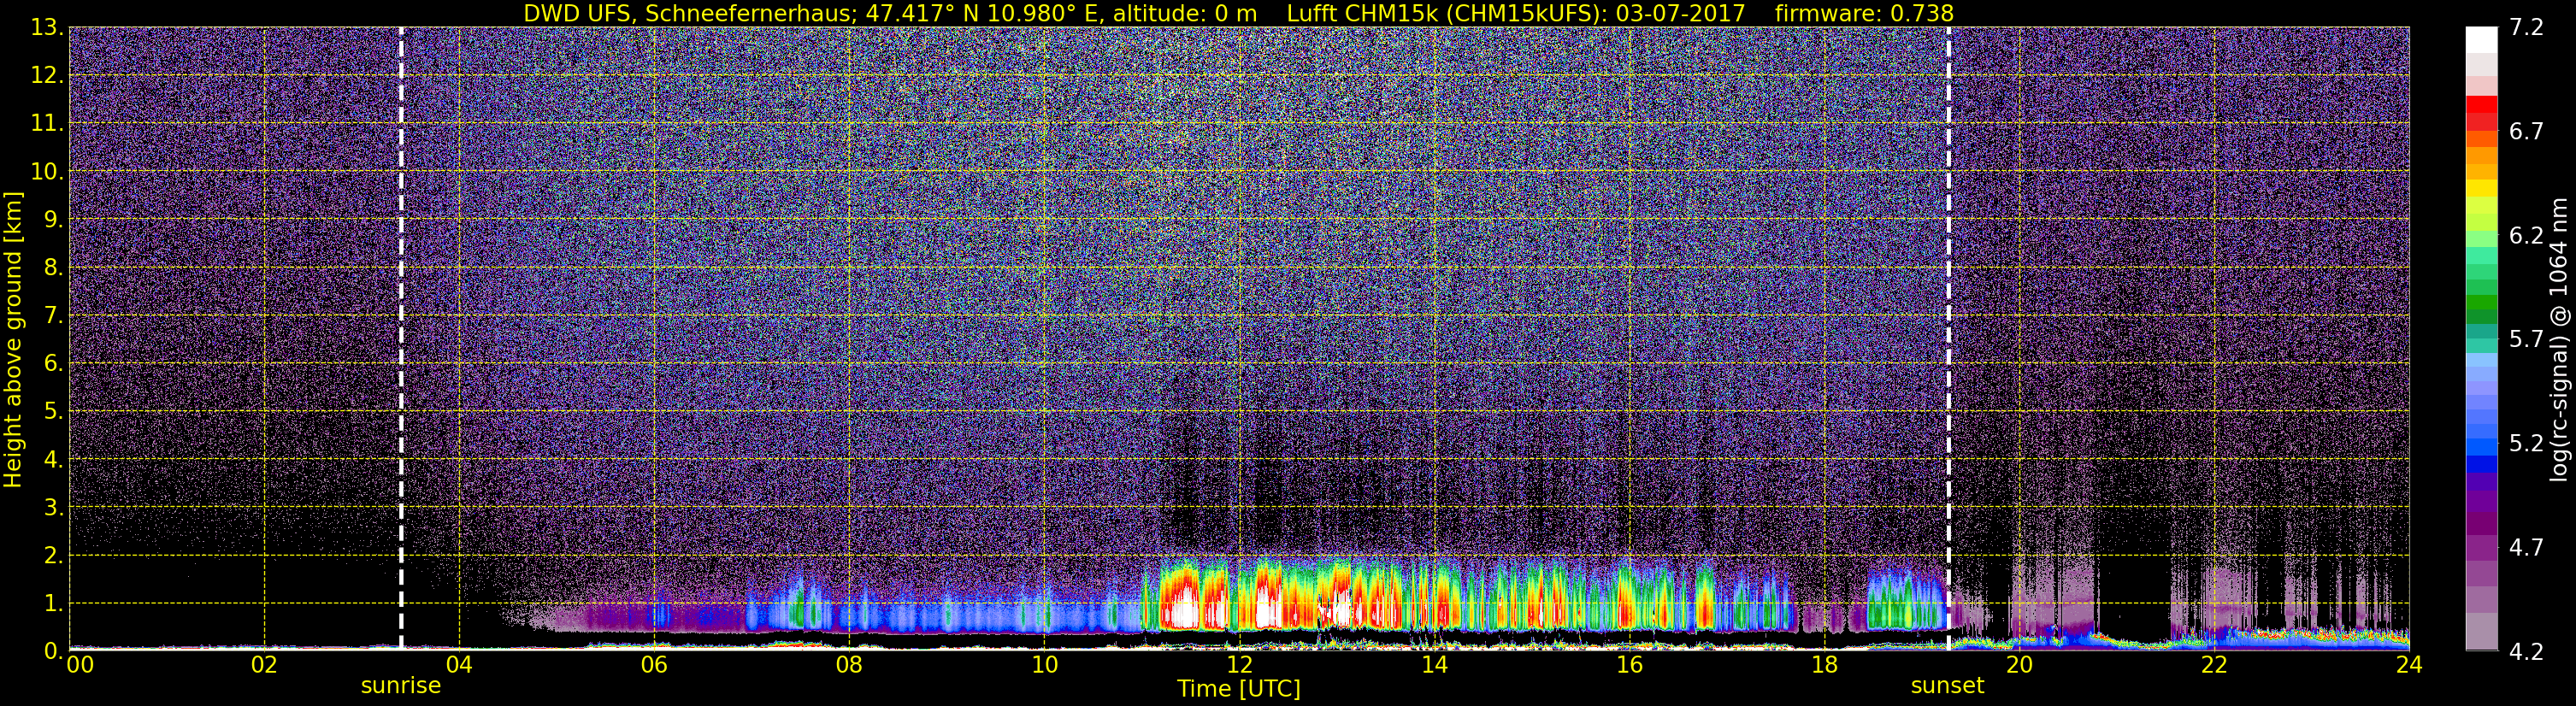This screenshot has width=2576, height=706.
Task: Click the time axis tick '18'
Action: [1824, 664]
